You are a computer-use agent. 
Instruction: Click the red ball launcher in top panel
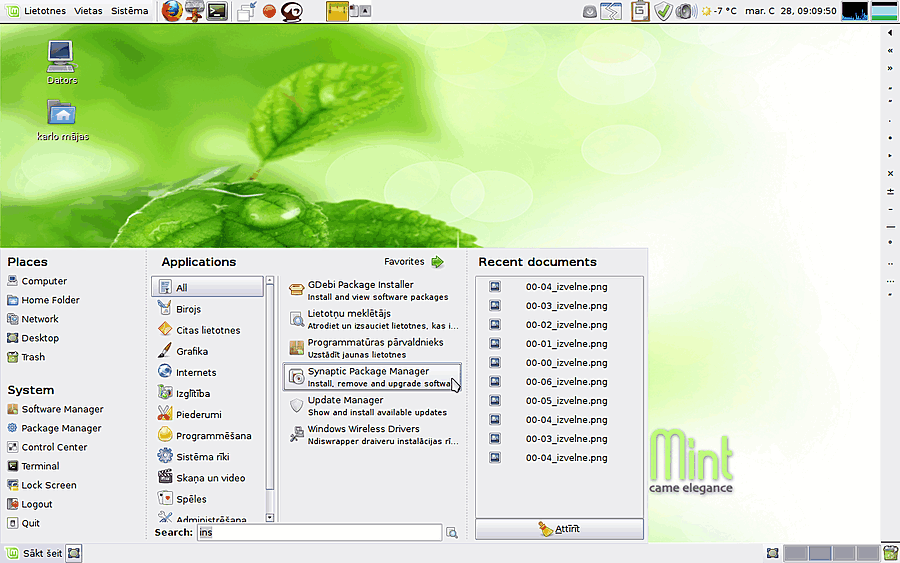click(269, 11)
